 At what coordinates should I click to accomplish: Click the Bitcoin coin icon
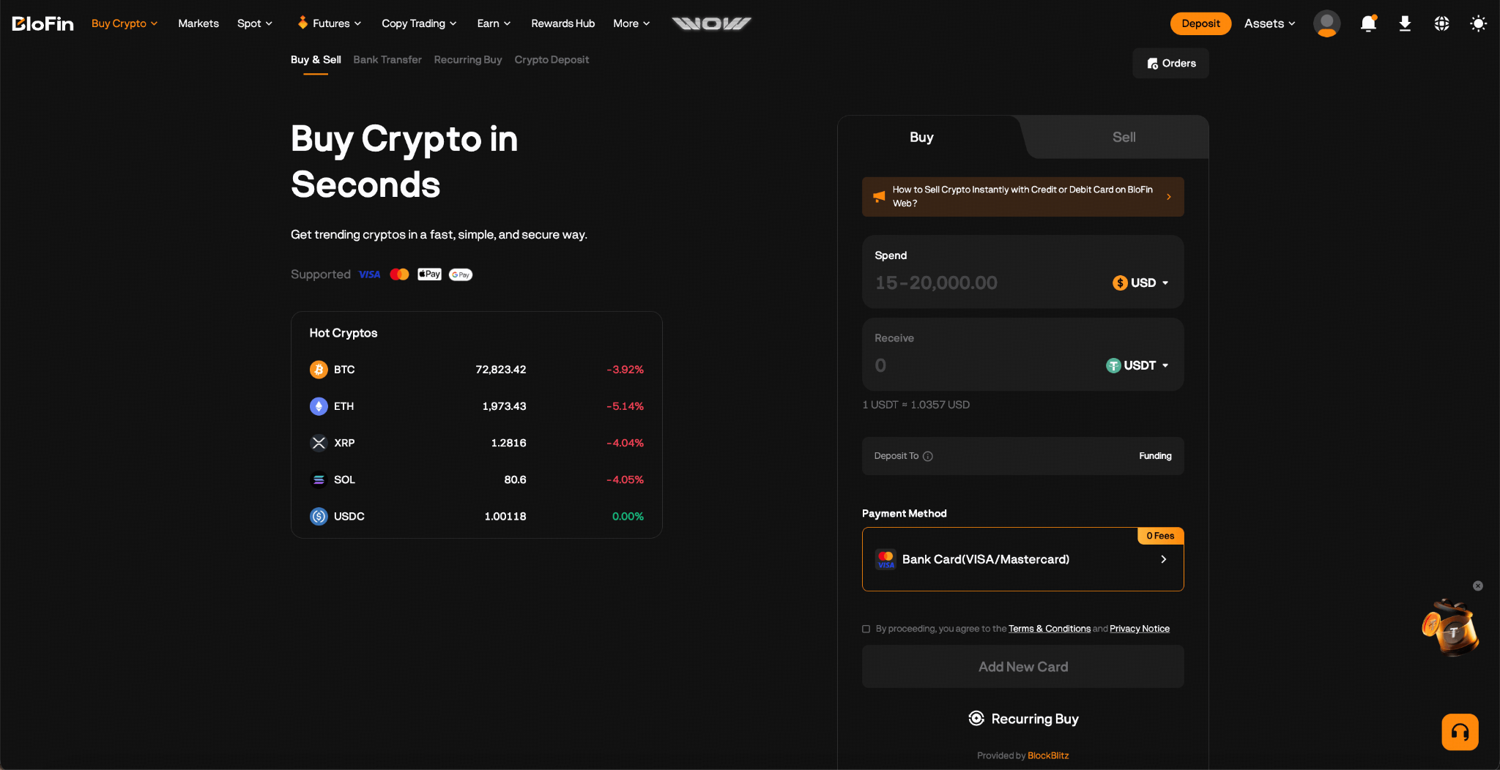pyautogui.click(x=319, y=370)
